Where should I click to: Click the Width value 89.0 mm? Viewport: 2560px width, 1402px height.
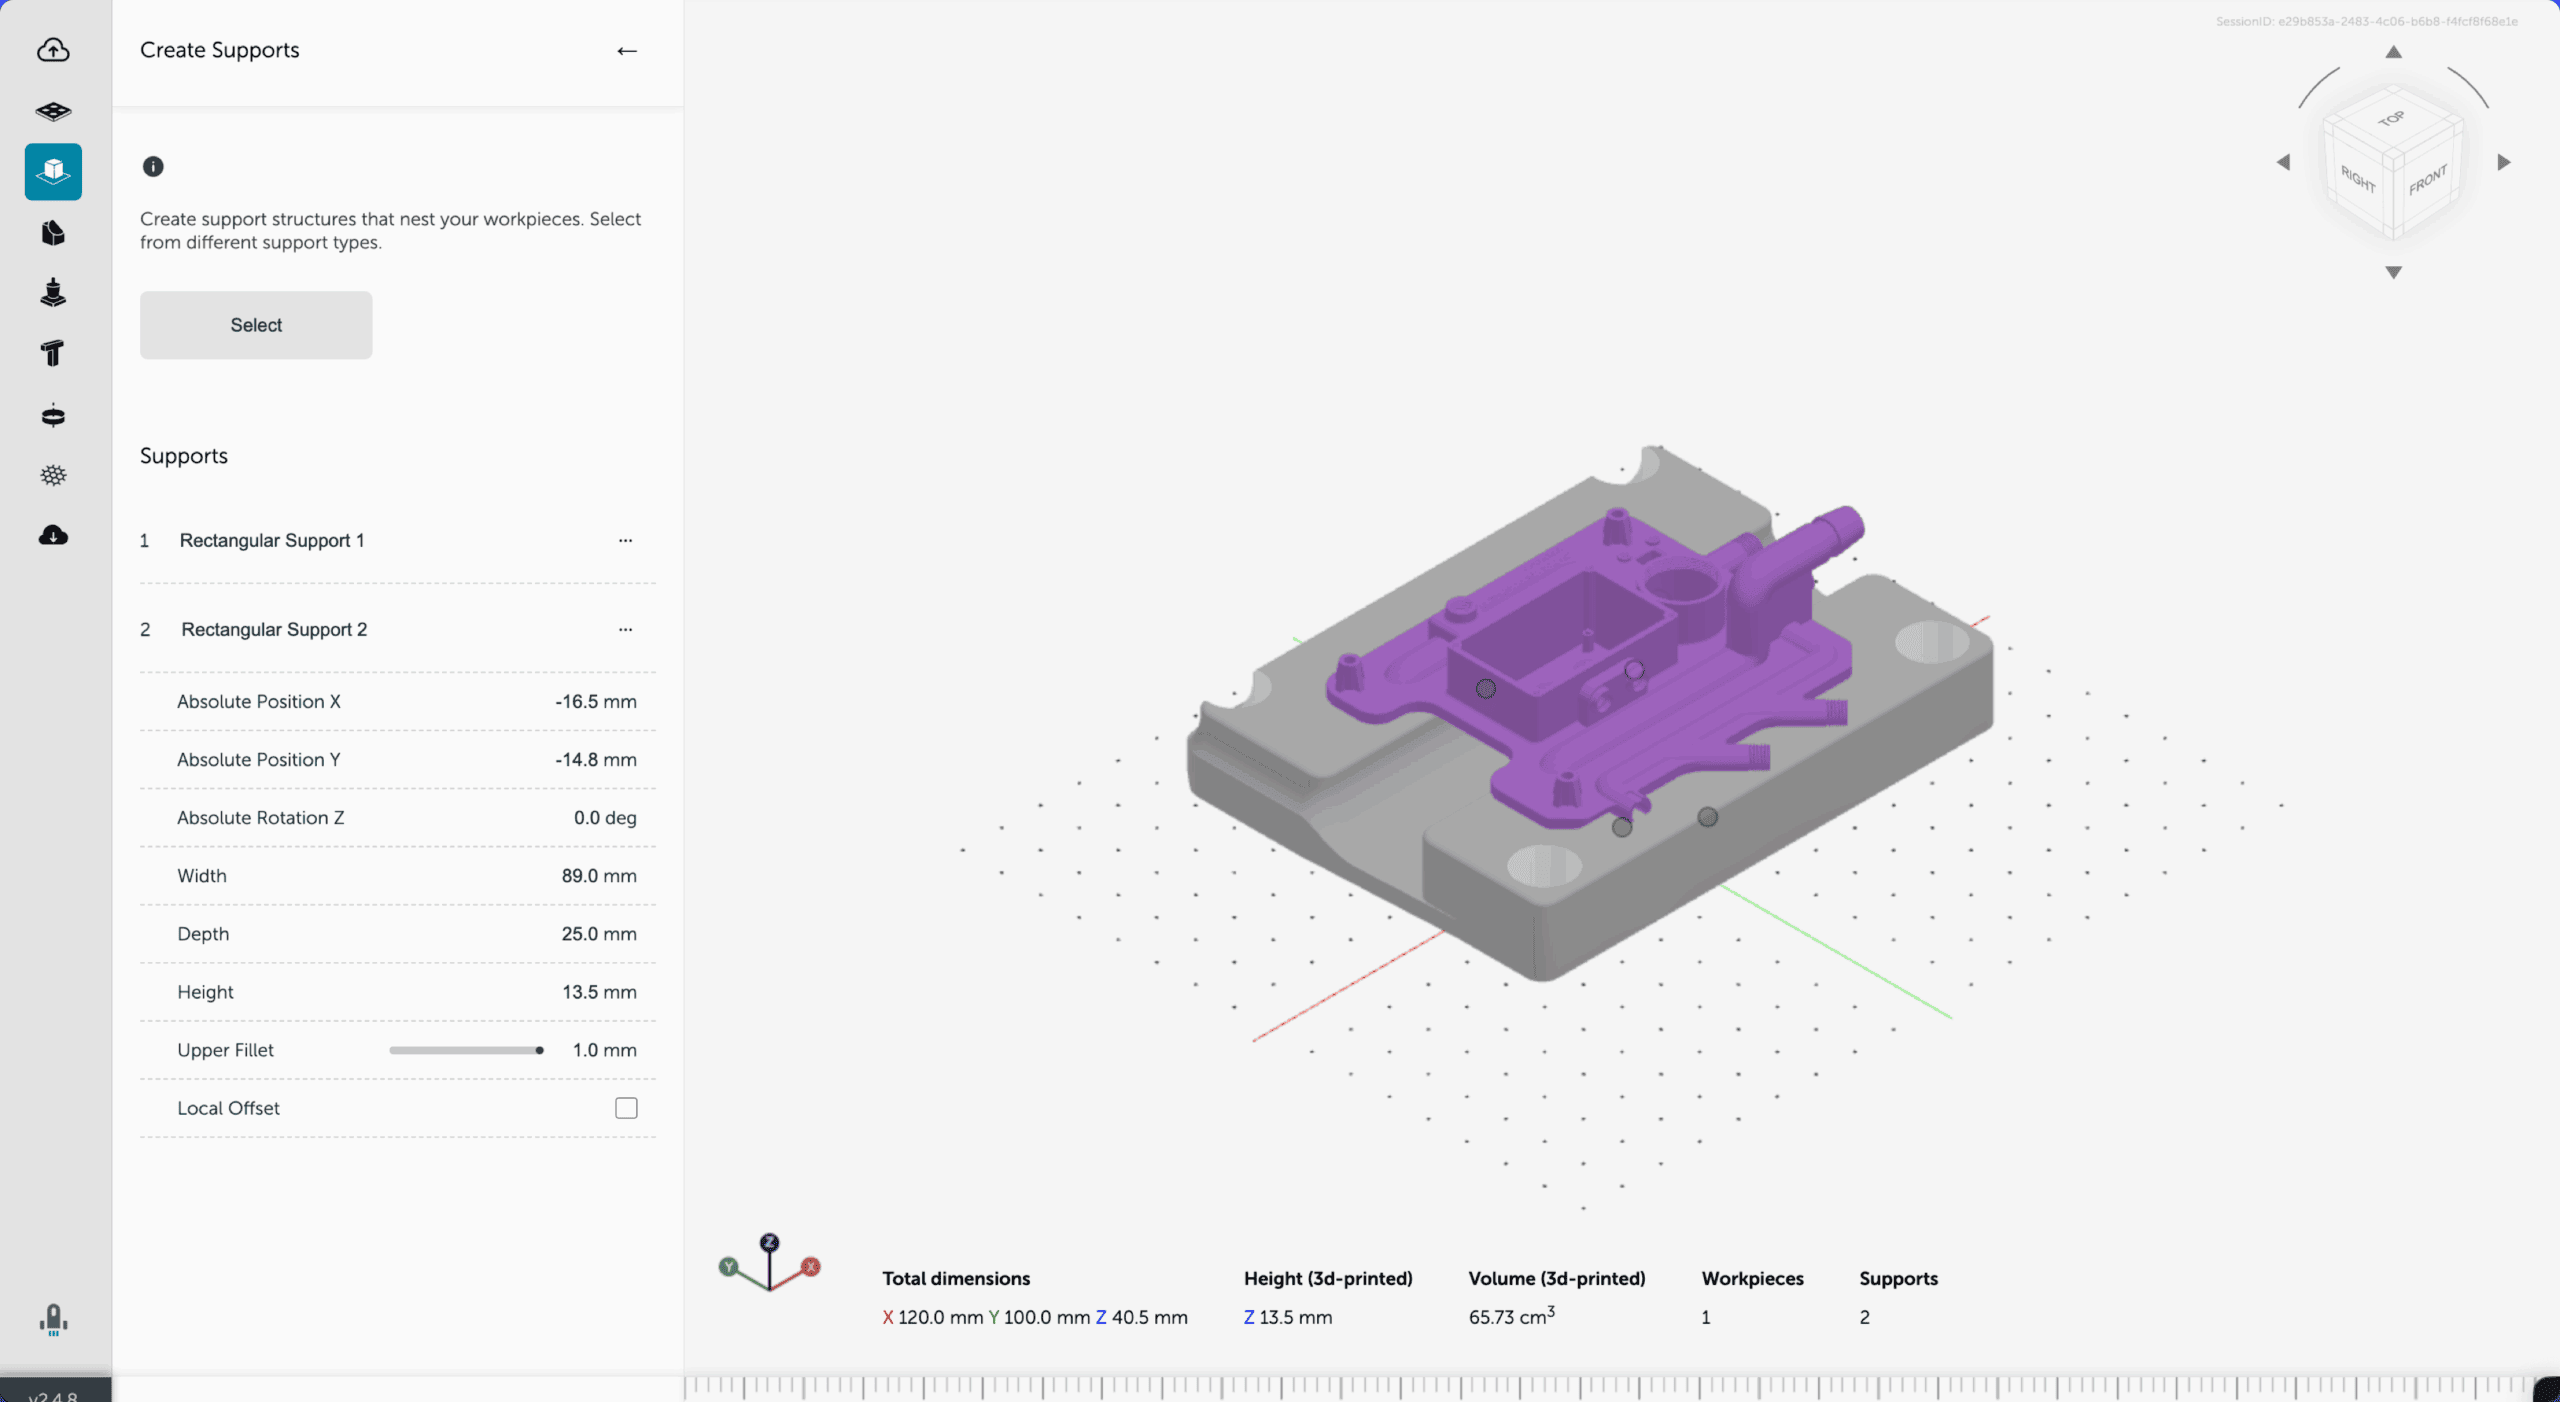coord(598,876)
